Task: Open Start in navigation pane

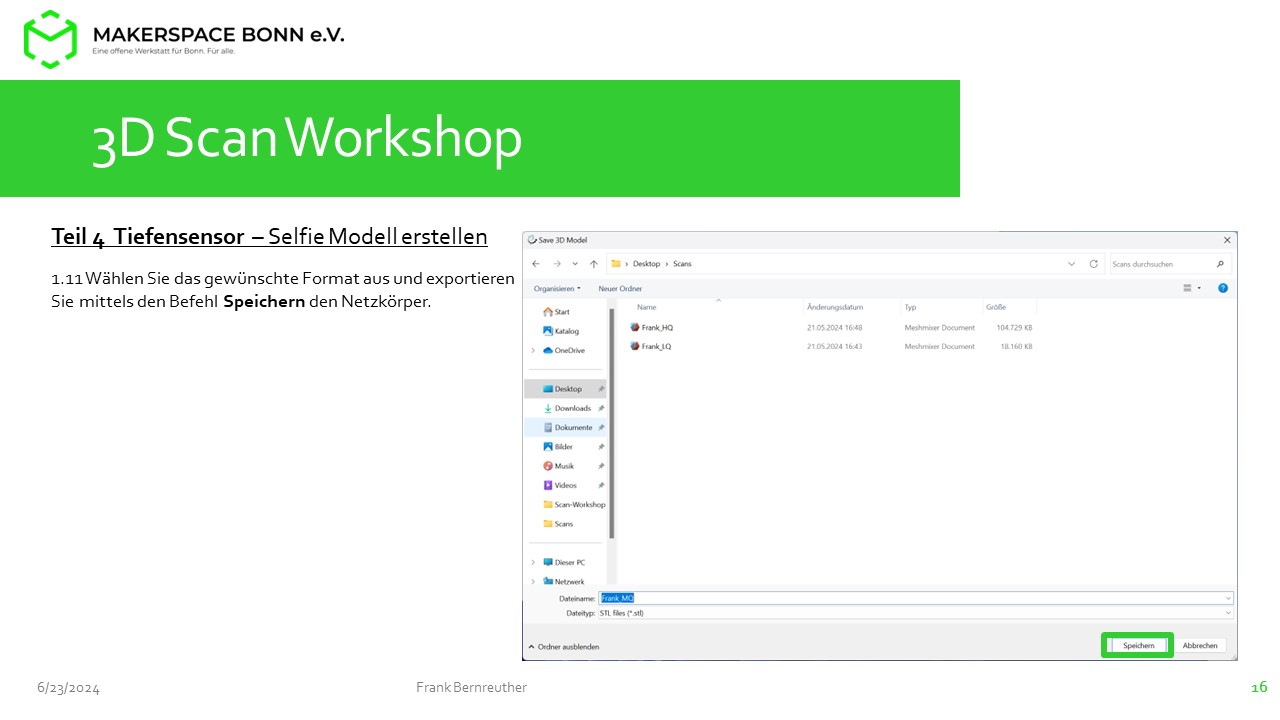Action: click(x=556, y=312)
